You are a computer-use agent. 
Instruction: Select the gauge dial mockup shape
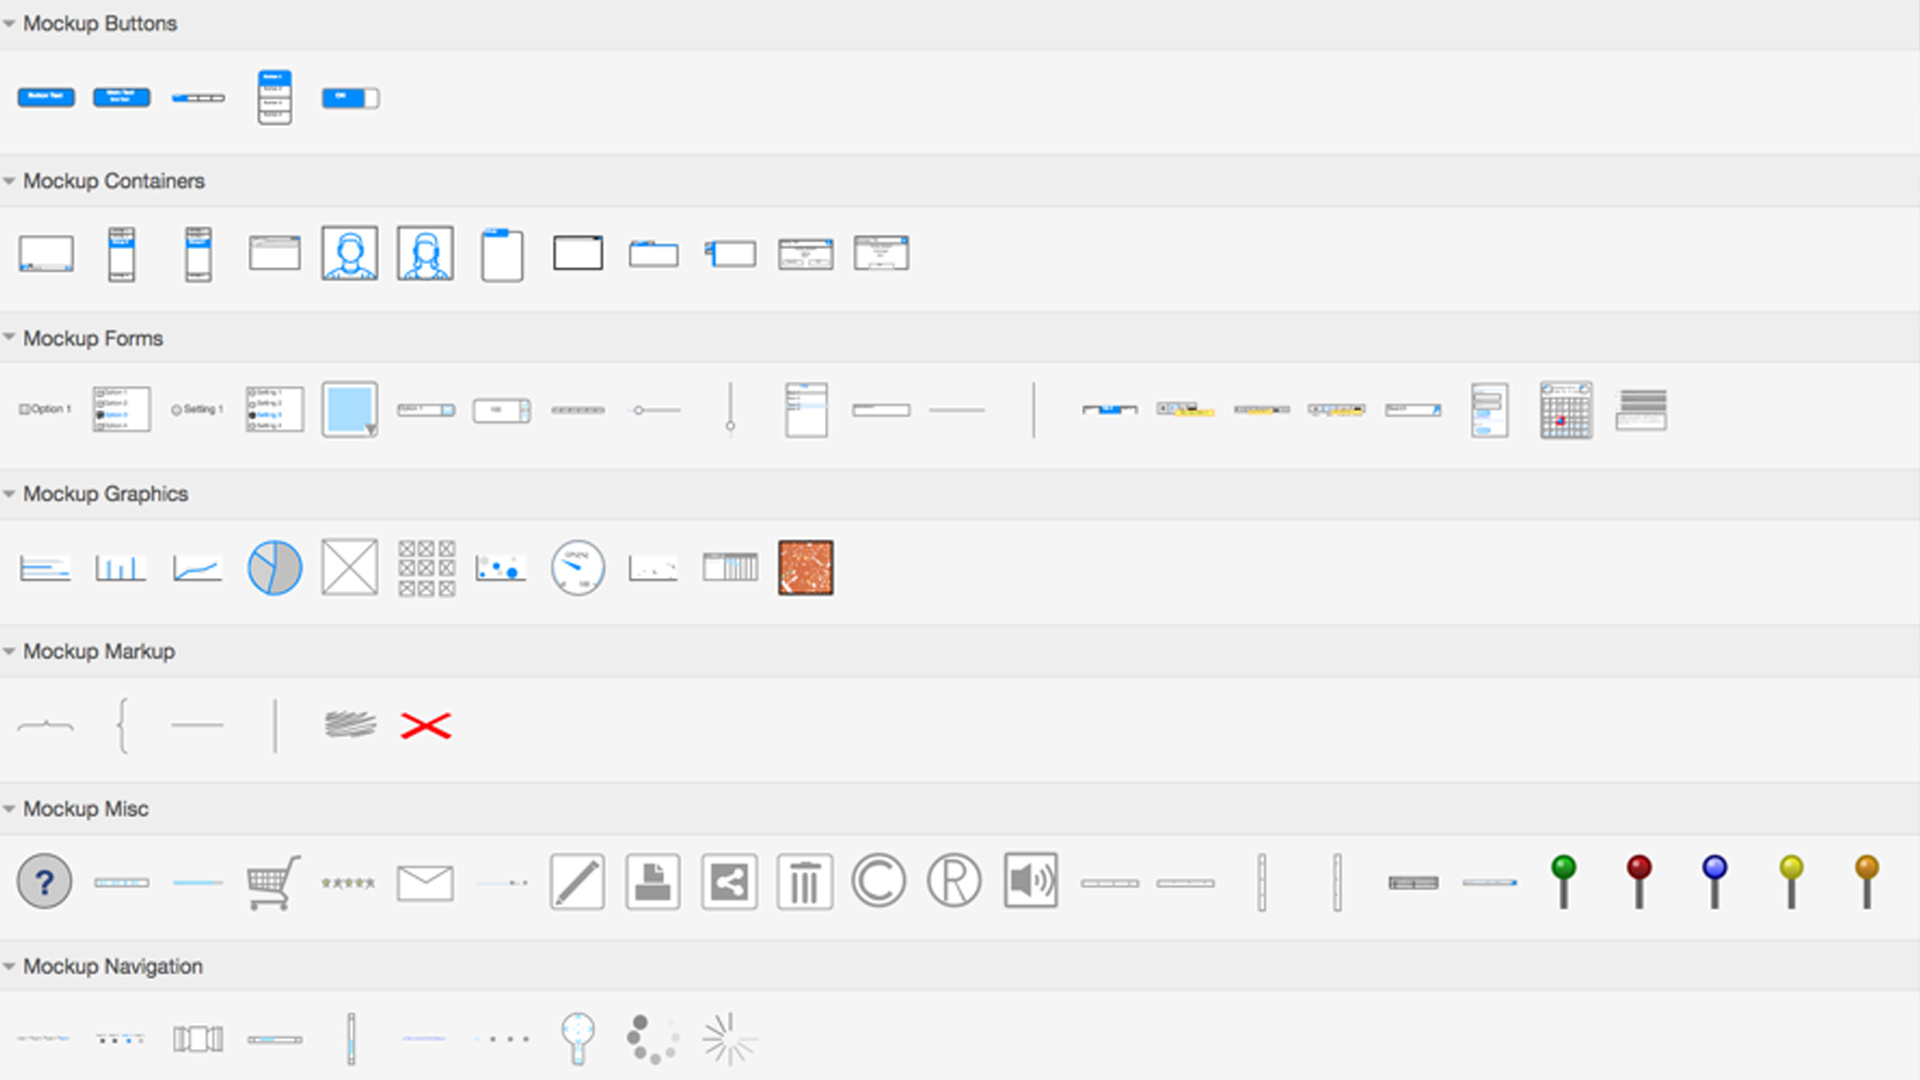pos(577,567)
